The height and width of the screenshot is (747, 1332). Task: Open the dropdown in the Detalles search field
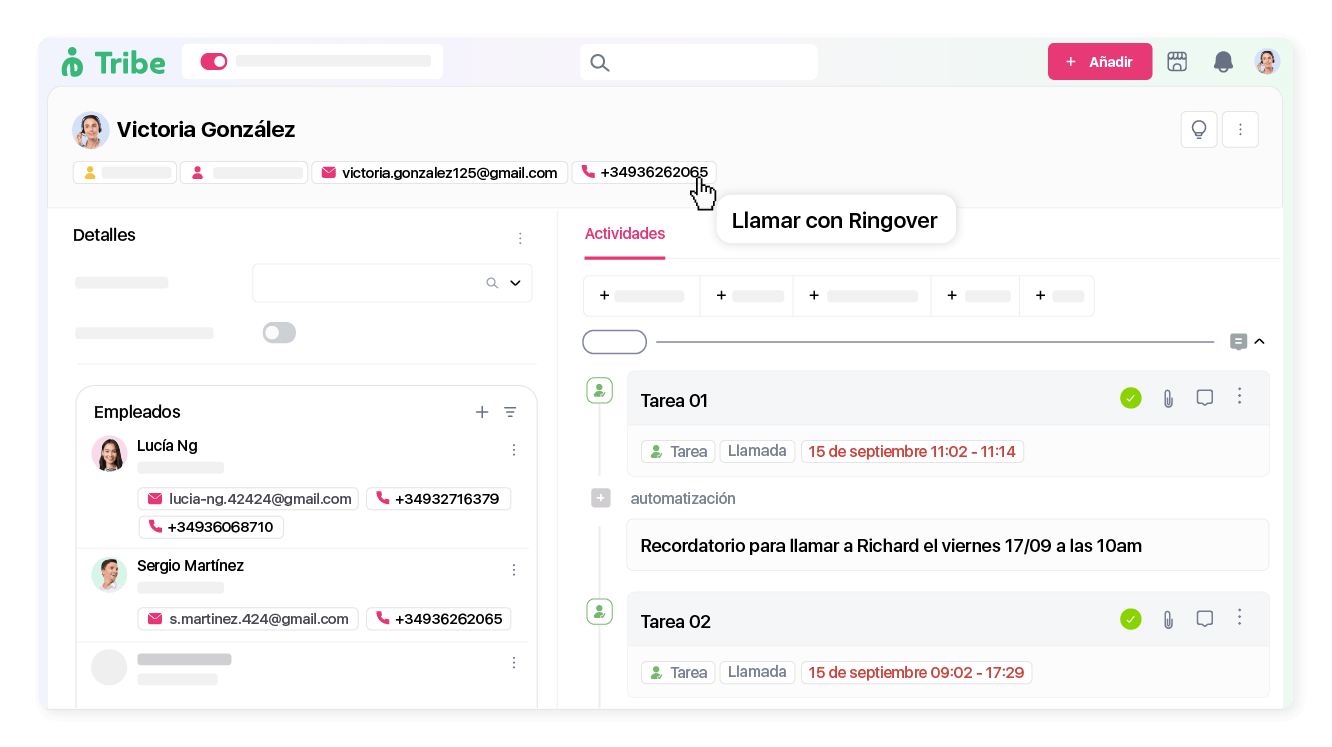[516, 283]
